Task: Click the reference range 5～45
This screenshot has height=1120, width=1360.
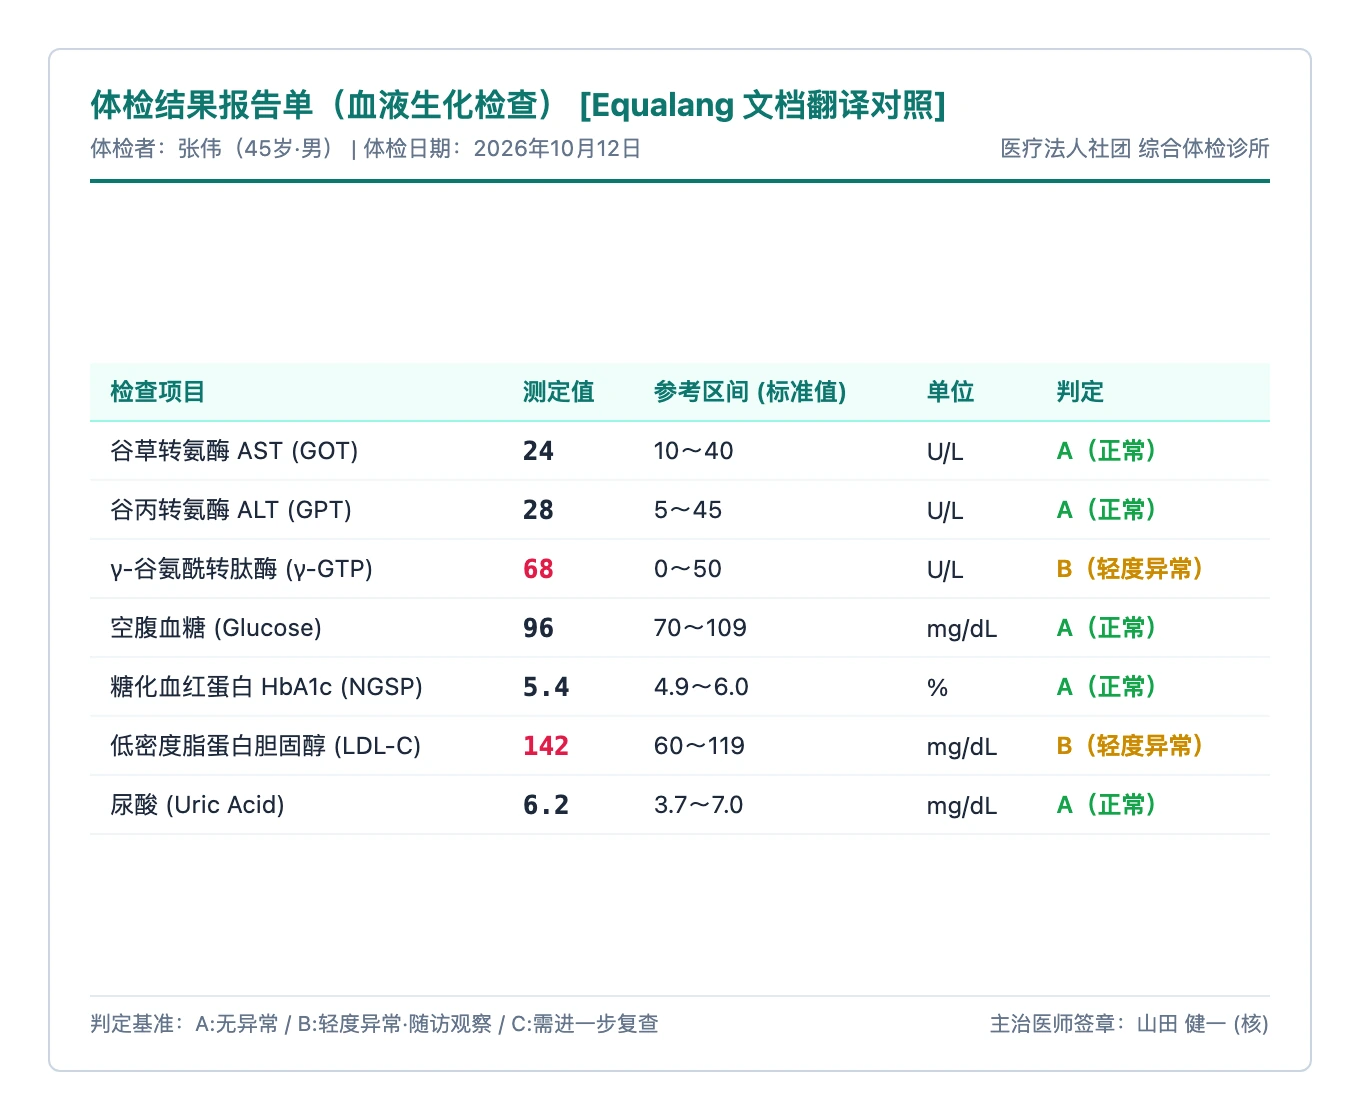Action: click(688, 510)
